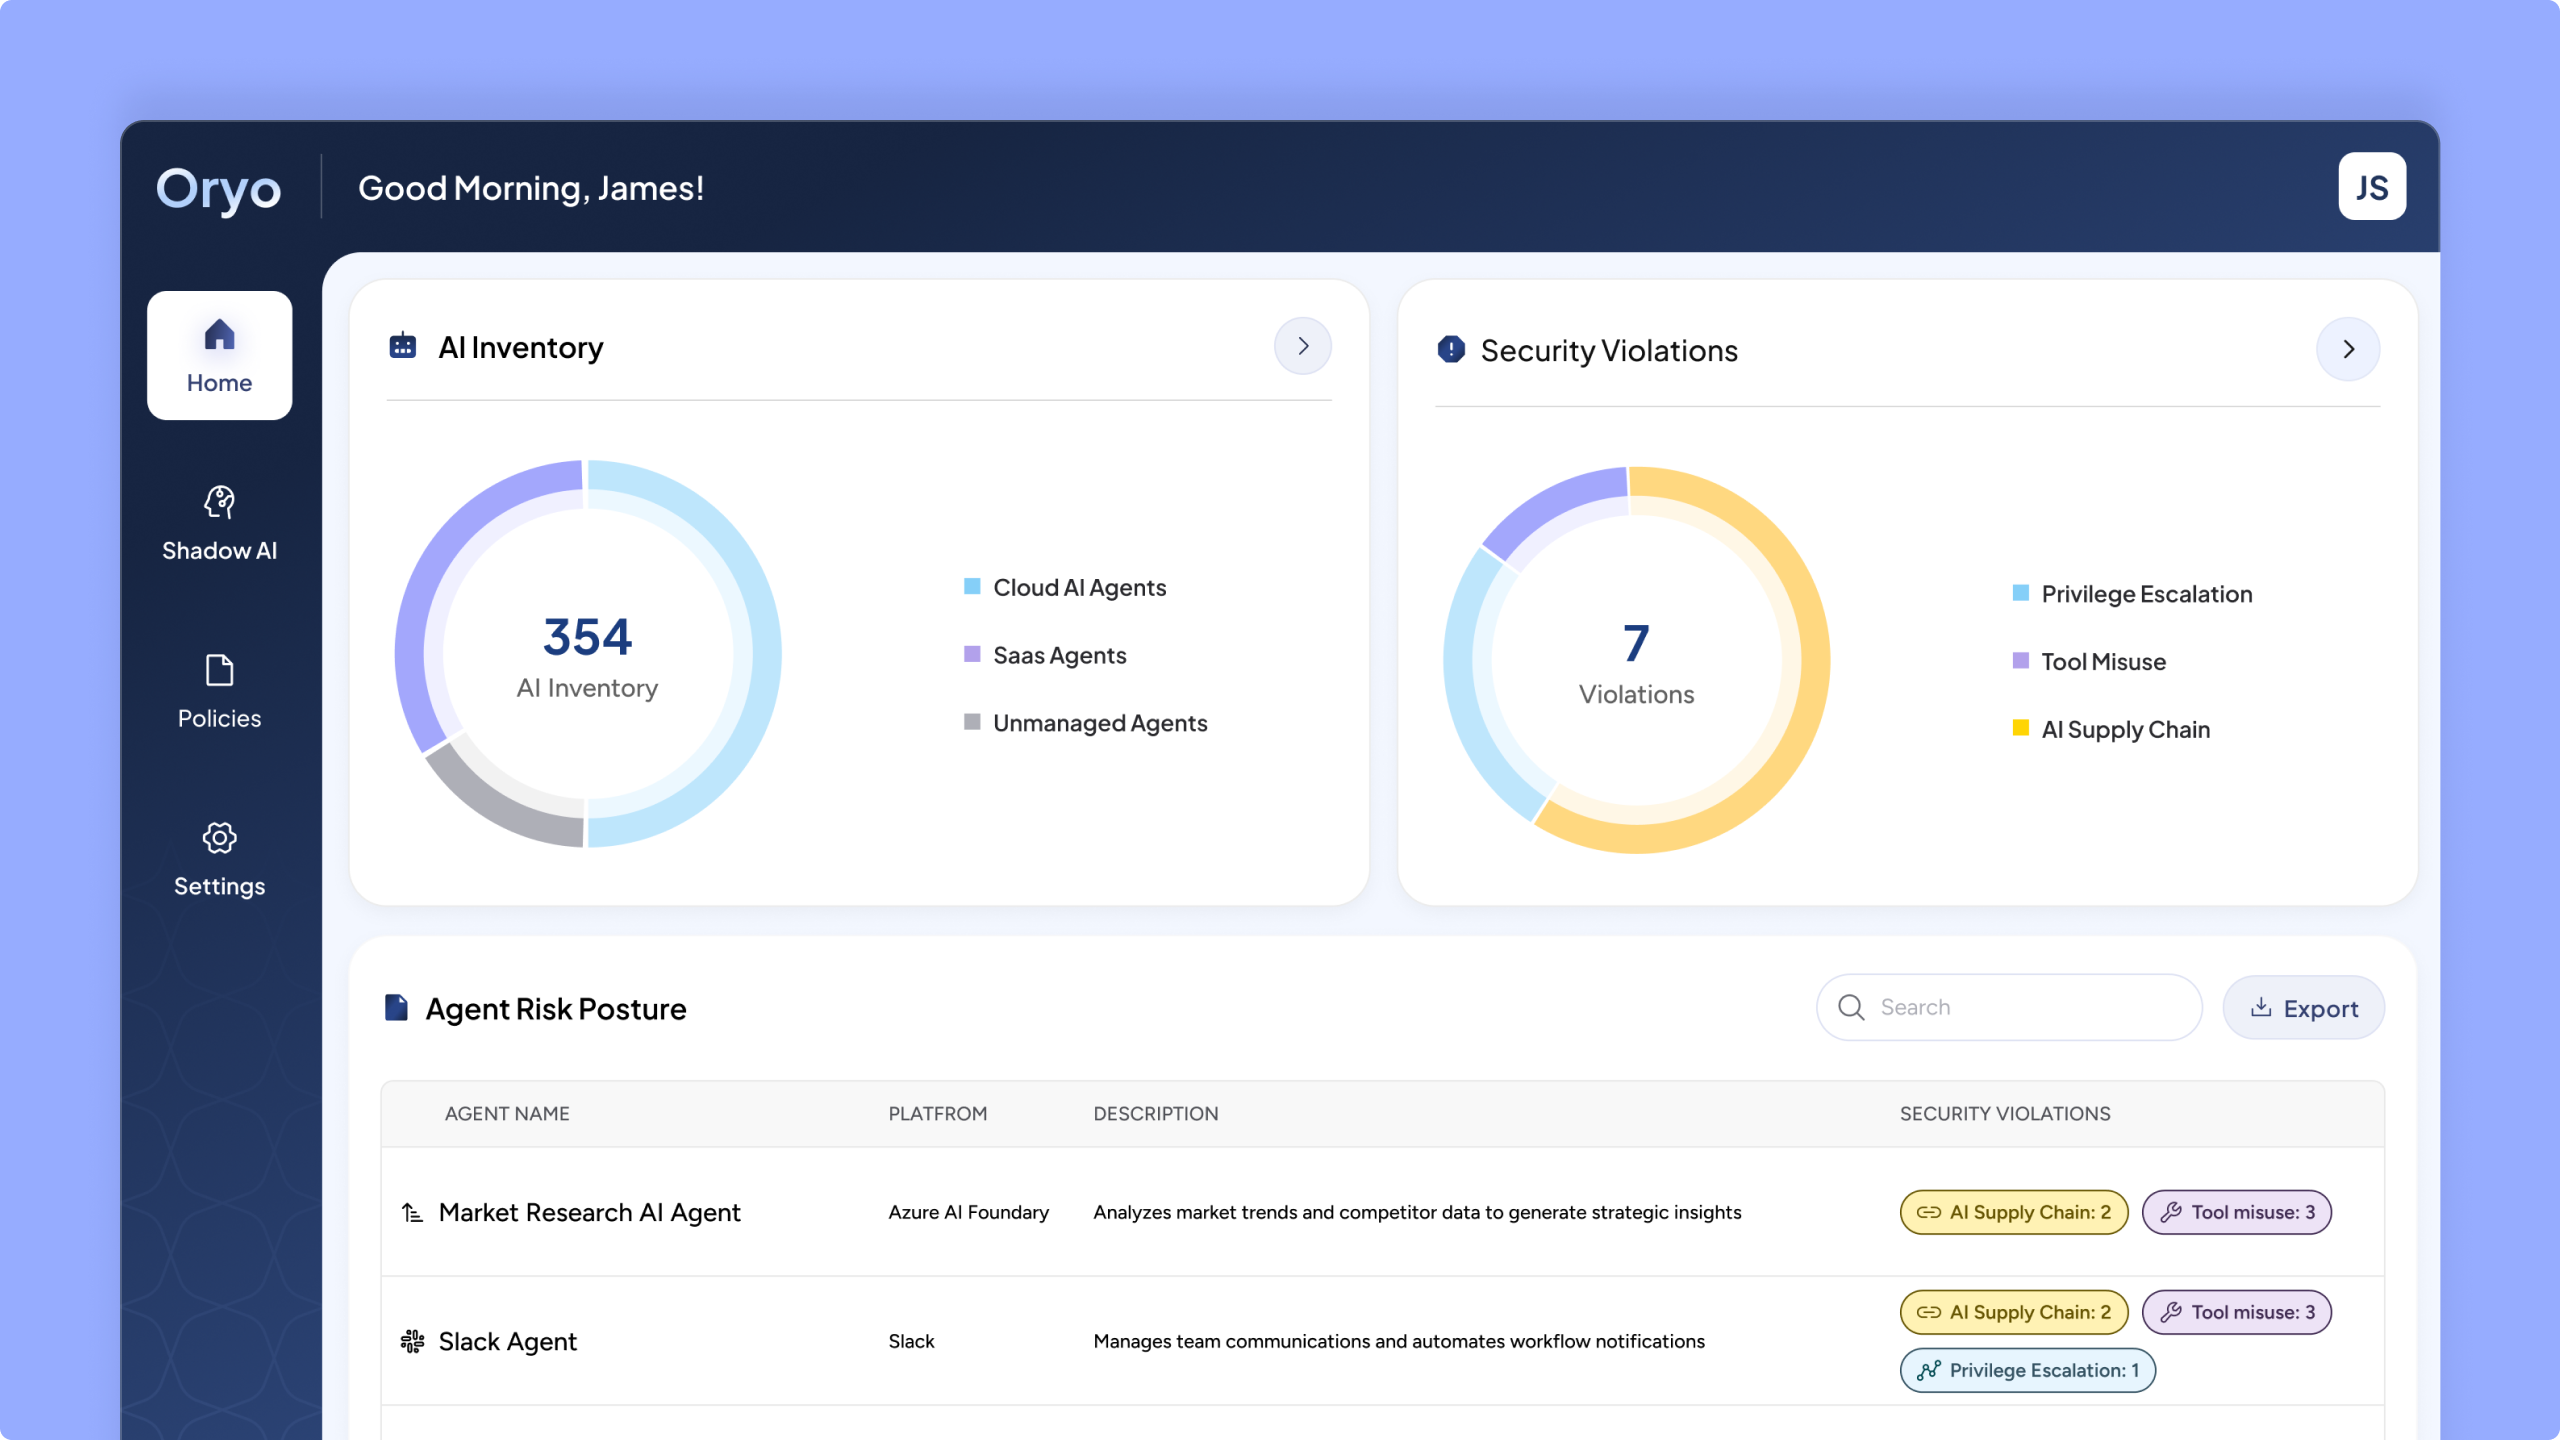Click the AI Inventory robot icon

[x=402, y=346]
